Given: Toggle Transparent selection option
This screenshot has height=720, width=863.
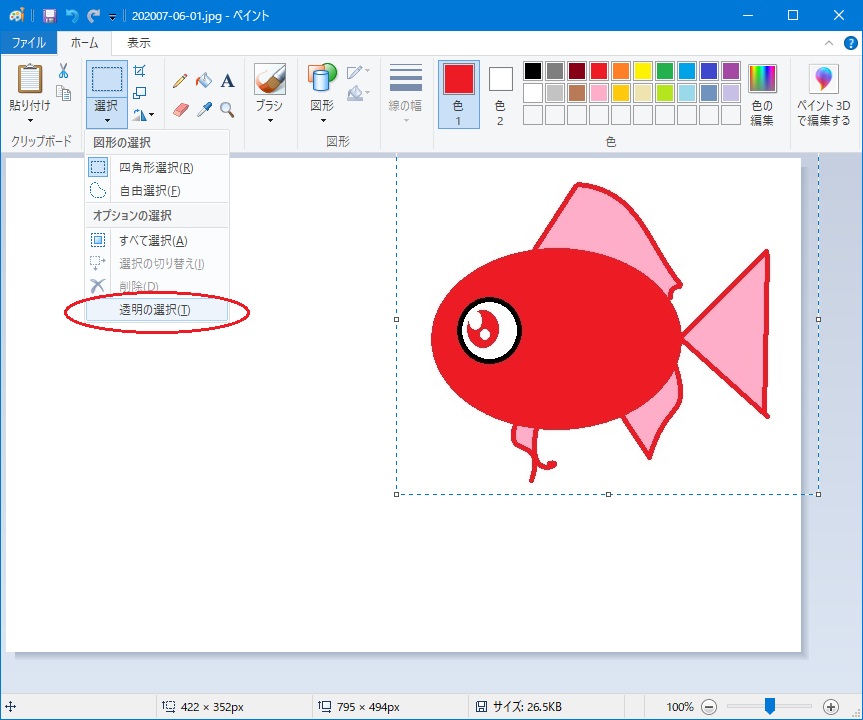Looking at the screenshot, I should coord(157,310).
